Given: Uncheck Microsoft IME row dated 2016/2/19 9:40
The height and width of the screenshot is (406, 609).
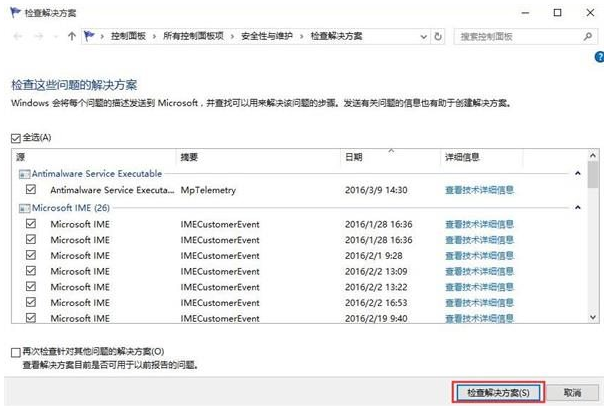Looking at the screenshot, I should (x=31, y=318).
